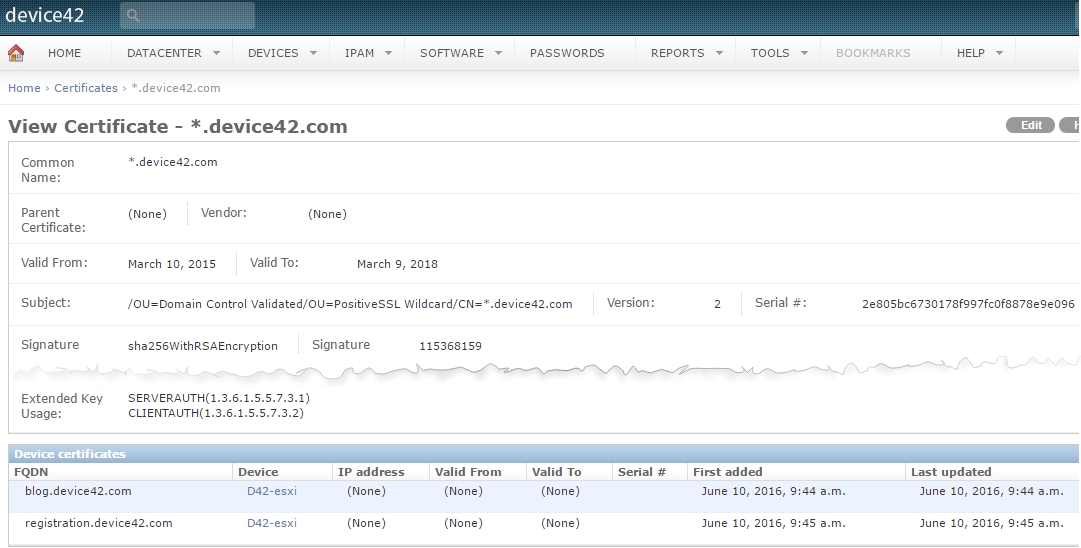Click the First added column header

click(727, 472)
